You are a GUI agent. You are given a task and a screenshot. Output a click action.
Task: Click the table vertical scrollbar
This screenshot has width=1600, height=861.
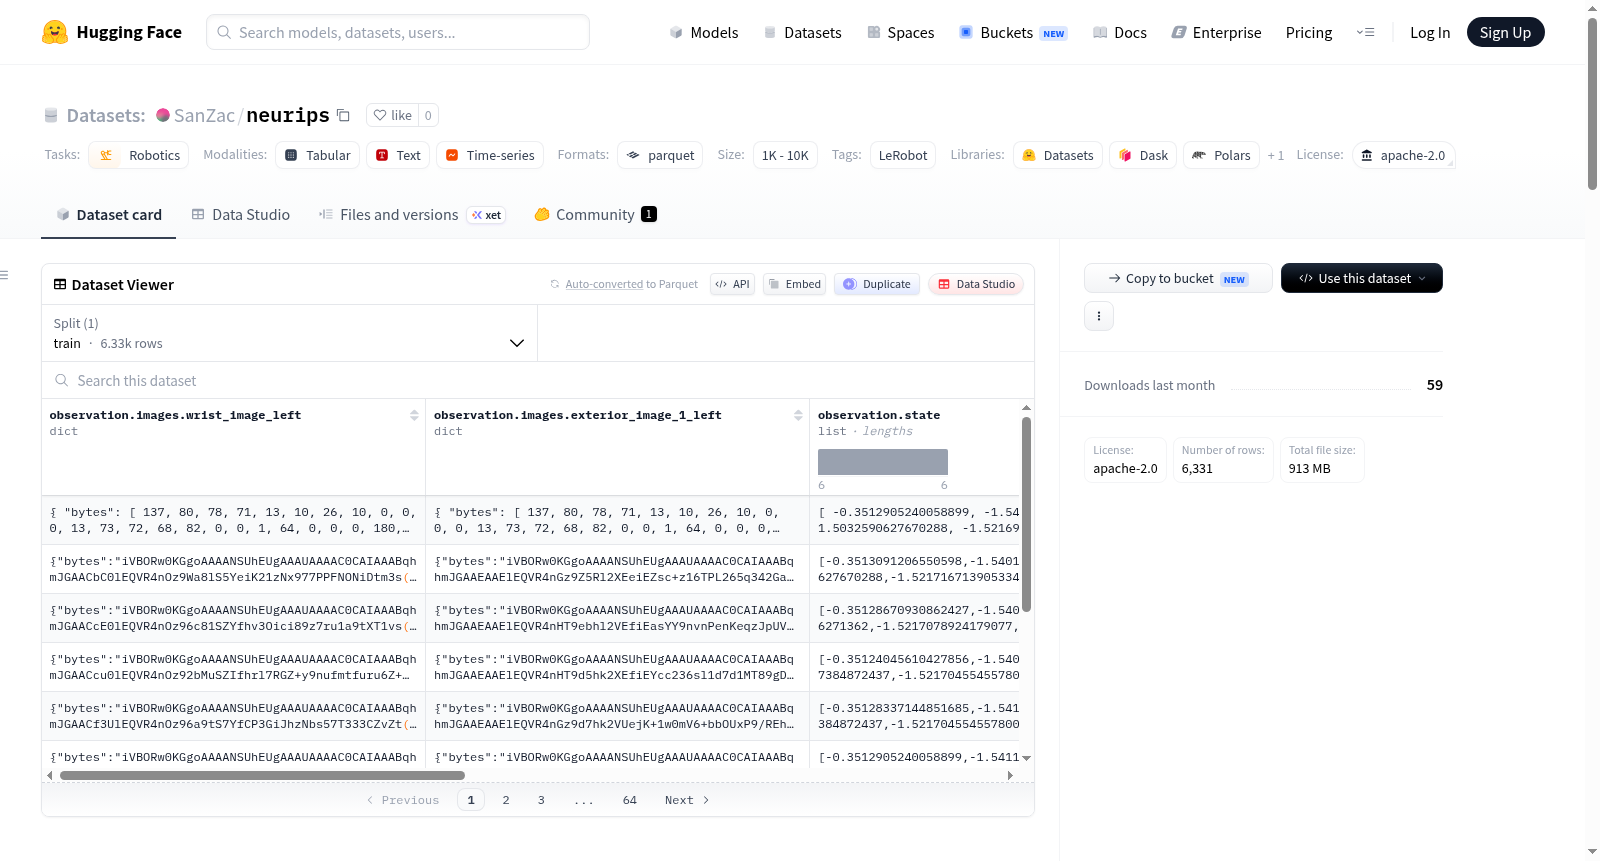(x=1026, y=514)
